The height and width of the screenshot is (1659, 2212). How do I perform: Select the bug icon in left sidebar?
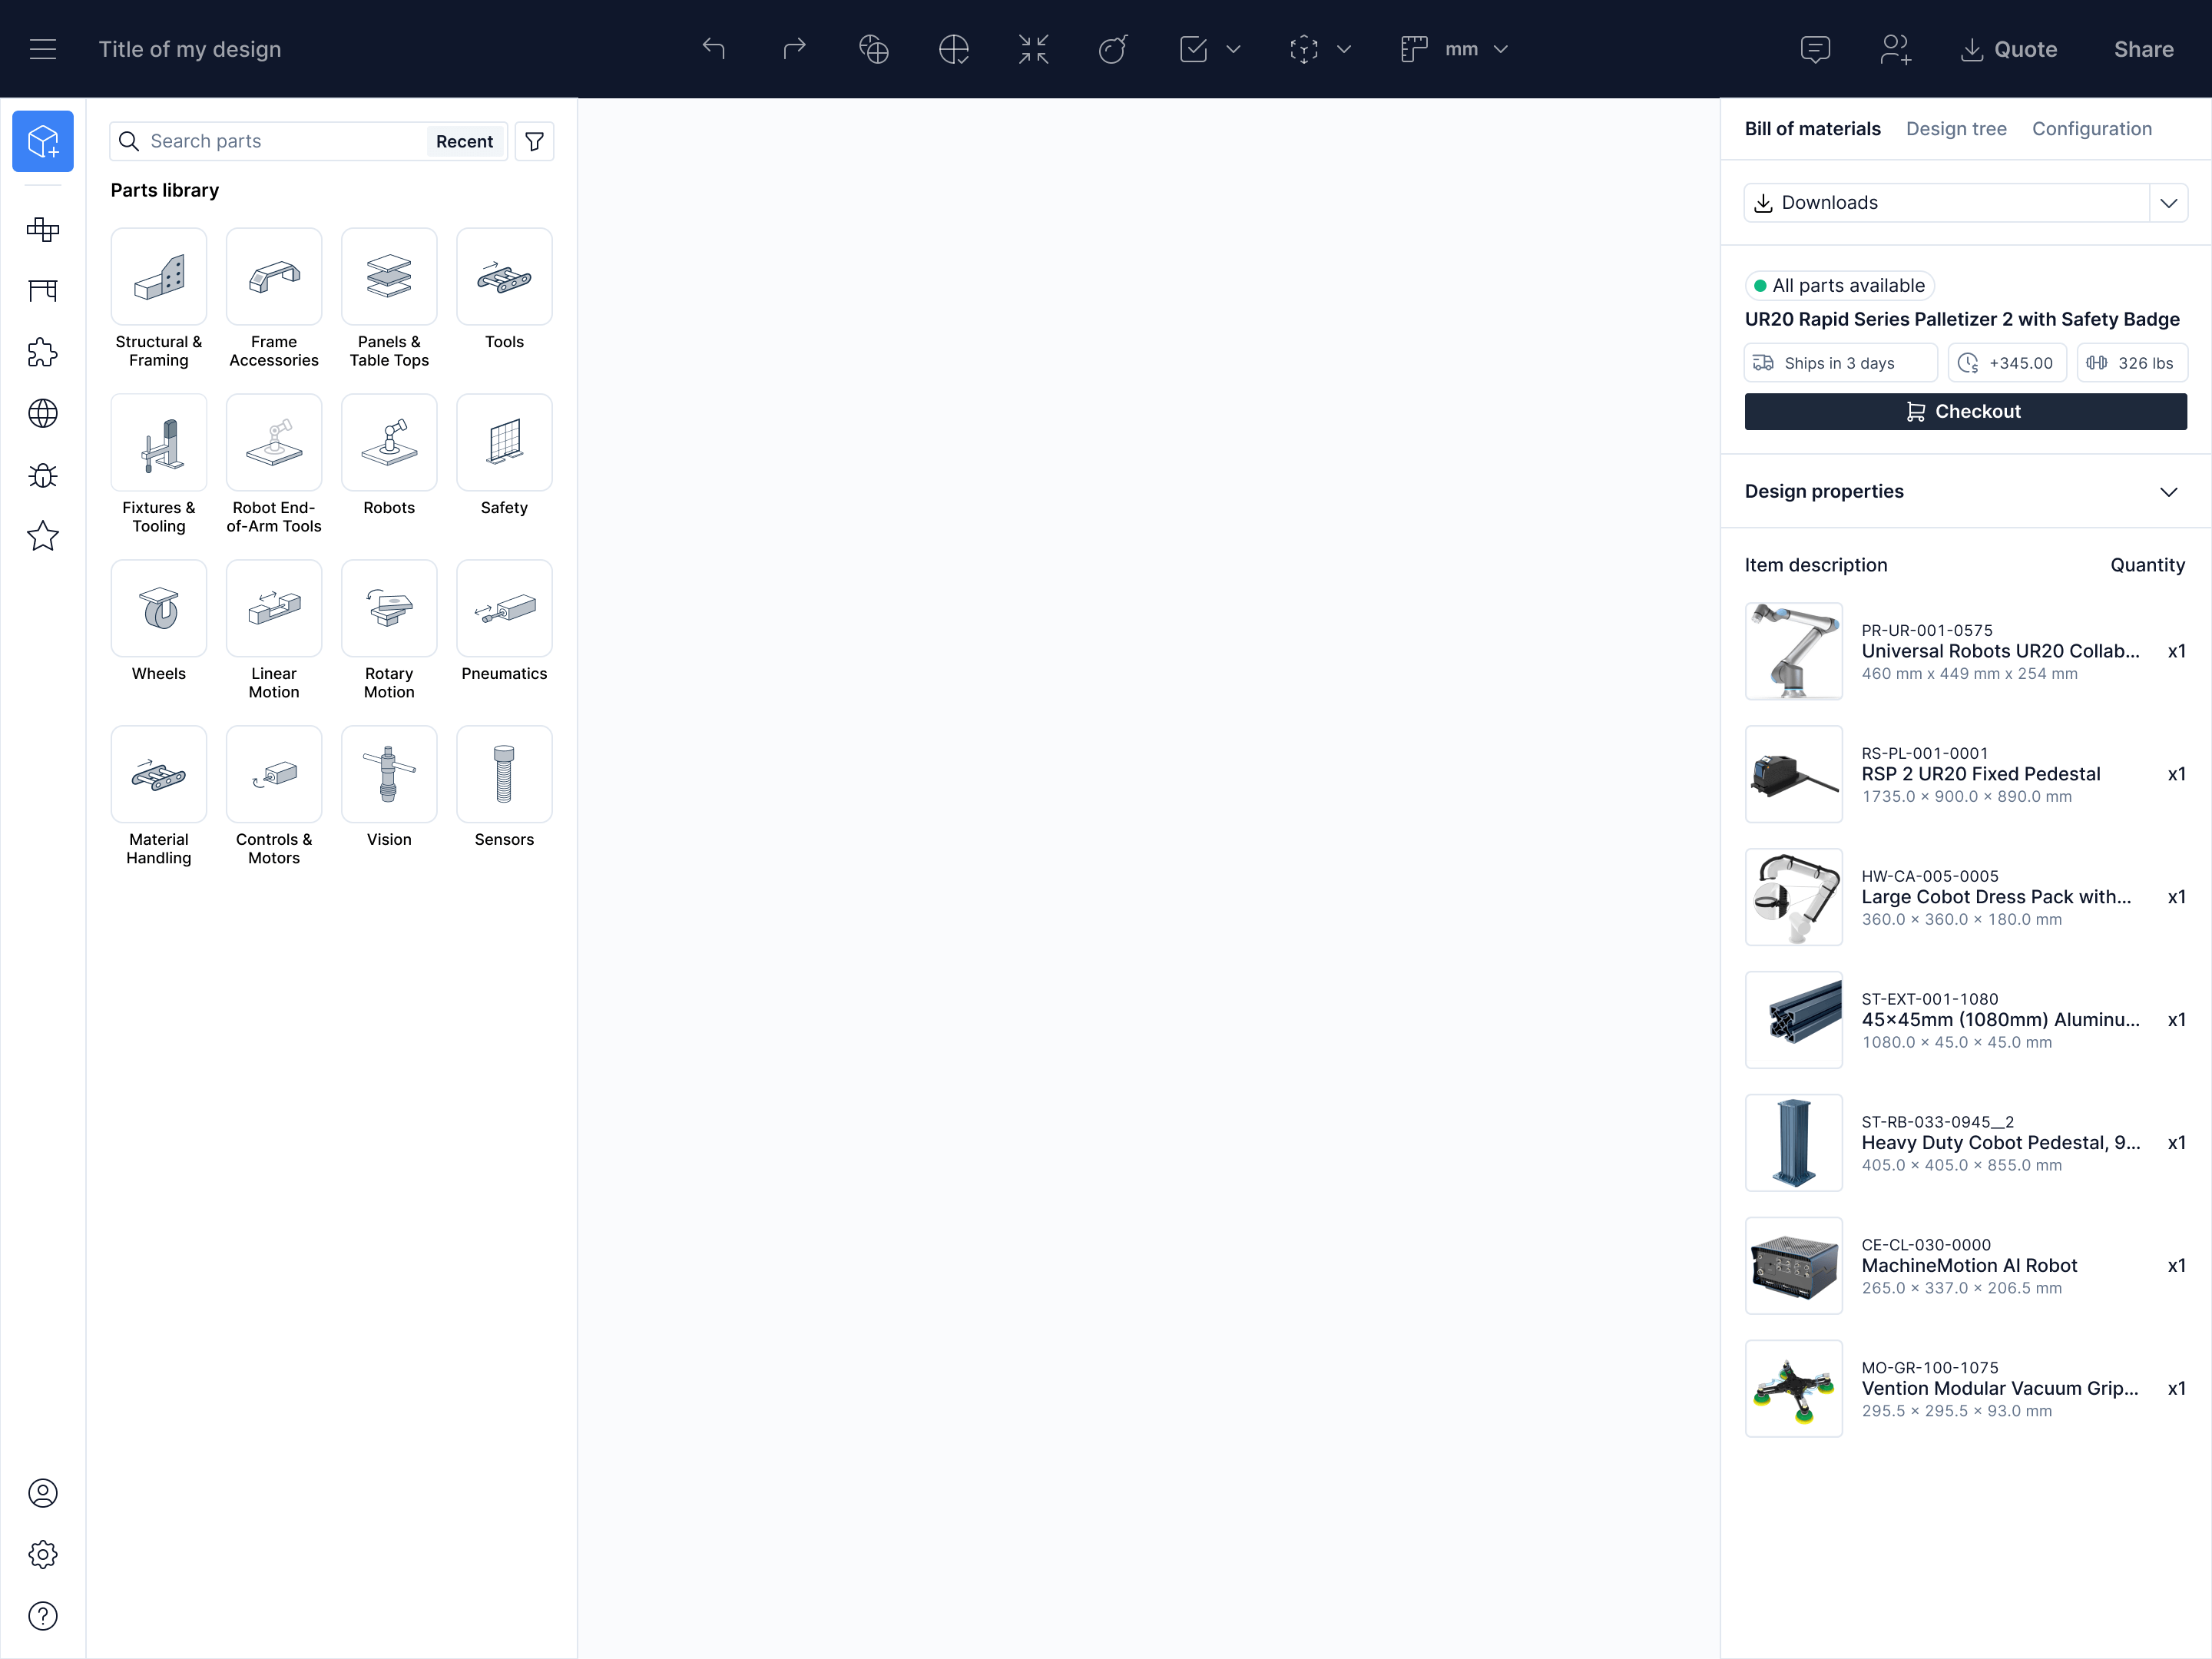click(x=42, y=475)
